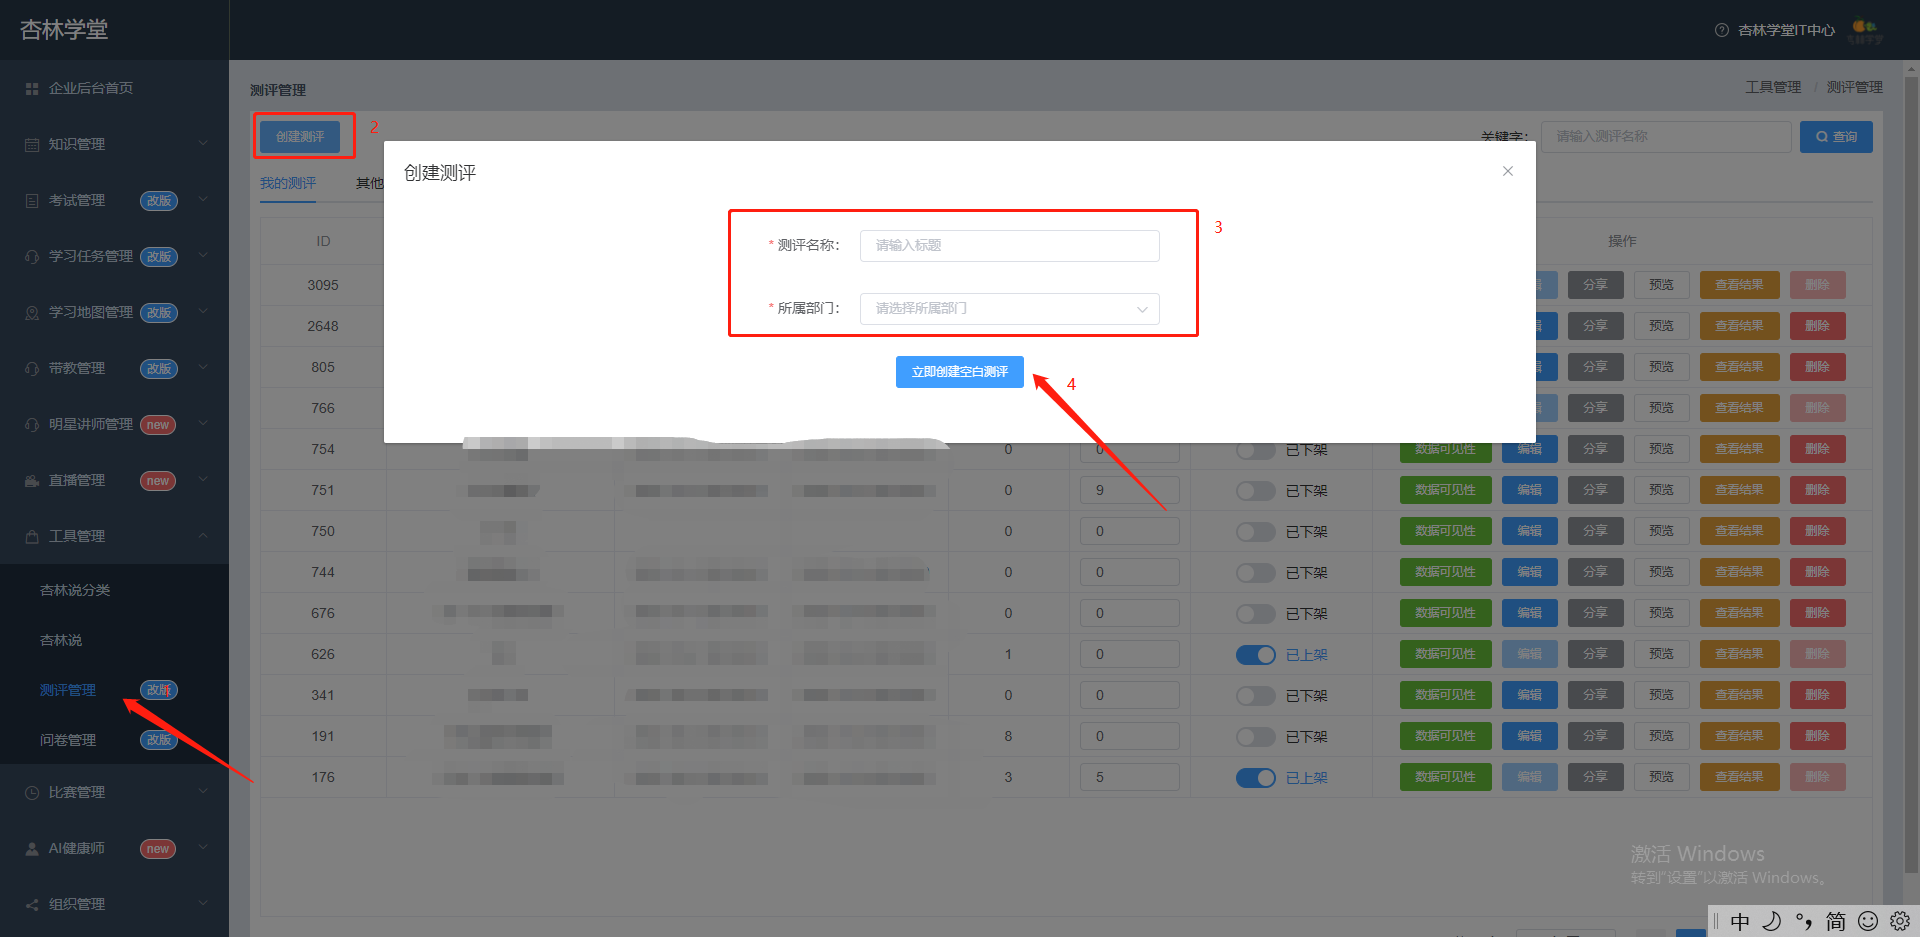Click the 立即创建空白测评 button
This screenshot has width=1920, height=937.
click(x=960, y=372)
